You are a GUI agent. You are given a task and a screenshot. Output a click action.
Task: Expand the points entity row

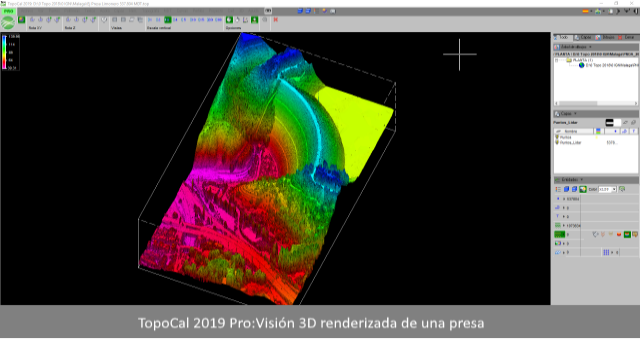(564, 199)
